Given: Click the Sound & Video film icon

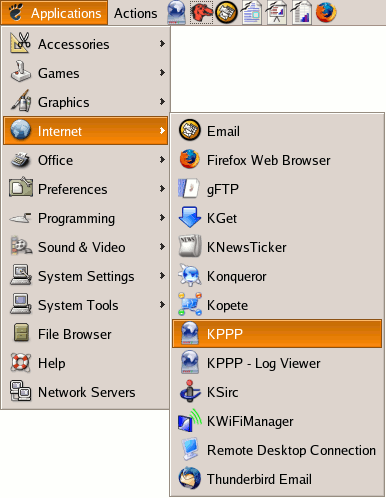Looking at the screenshot, I should coord(21,246).
